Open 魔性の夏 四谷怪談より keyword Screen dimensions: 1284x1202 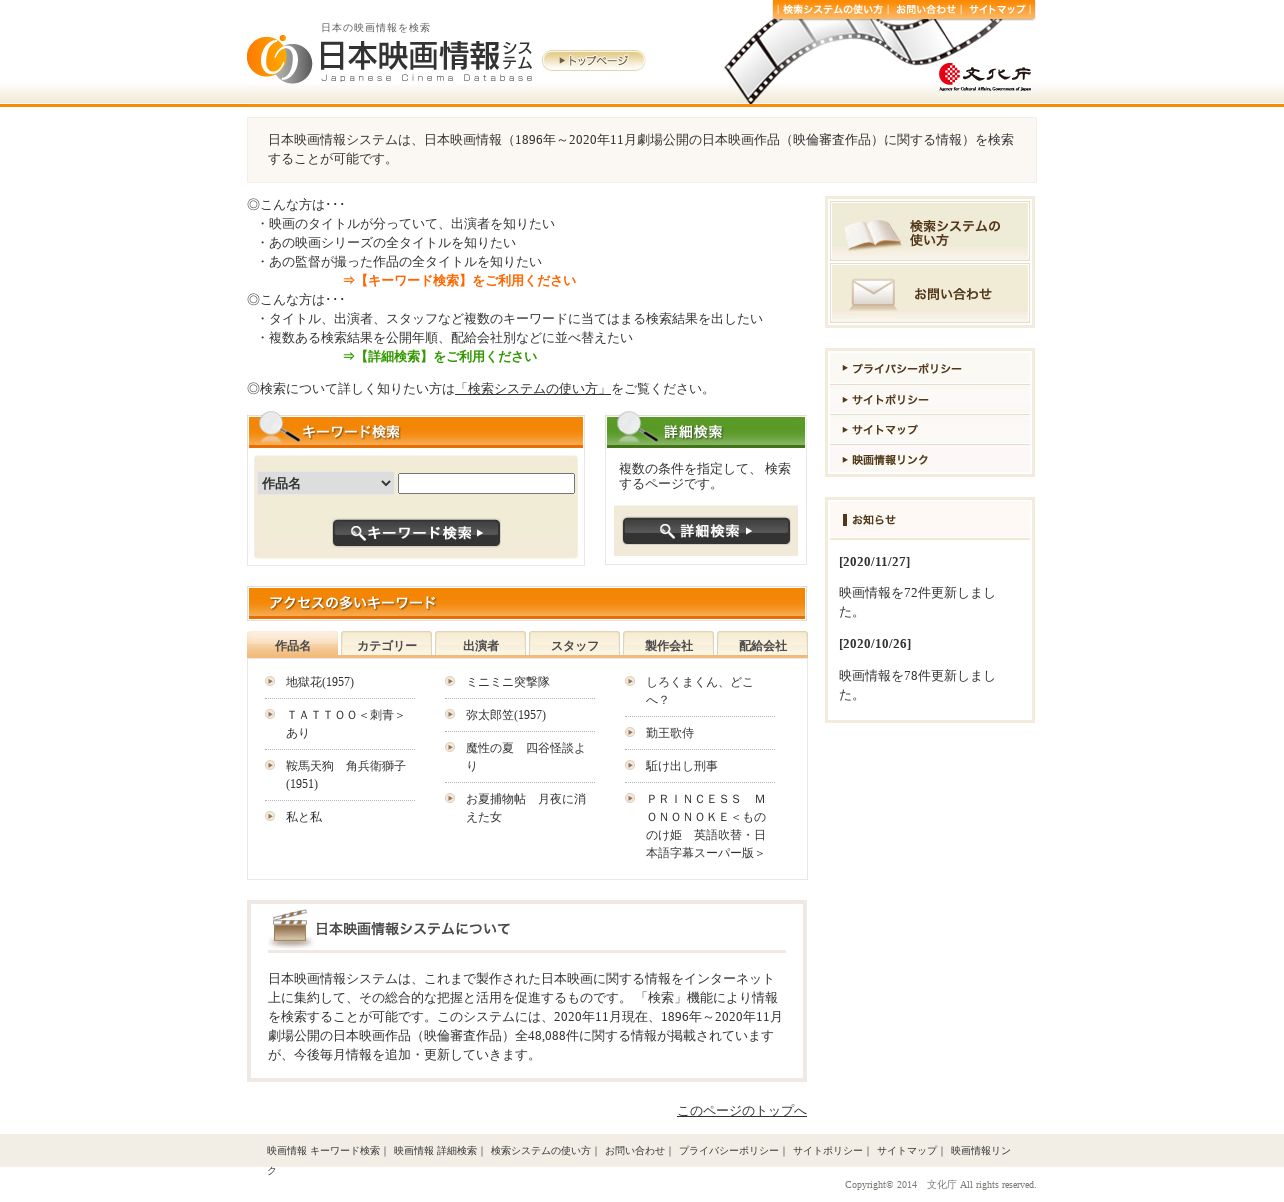click(526, 757)
